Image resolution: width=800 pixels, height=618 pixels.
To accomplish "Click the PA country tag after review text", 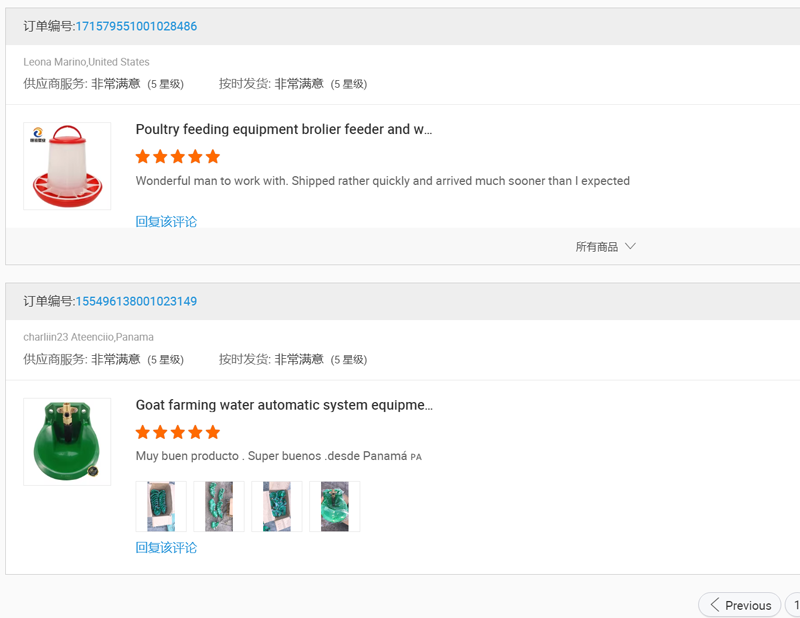I will 416,457.
